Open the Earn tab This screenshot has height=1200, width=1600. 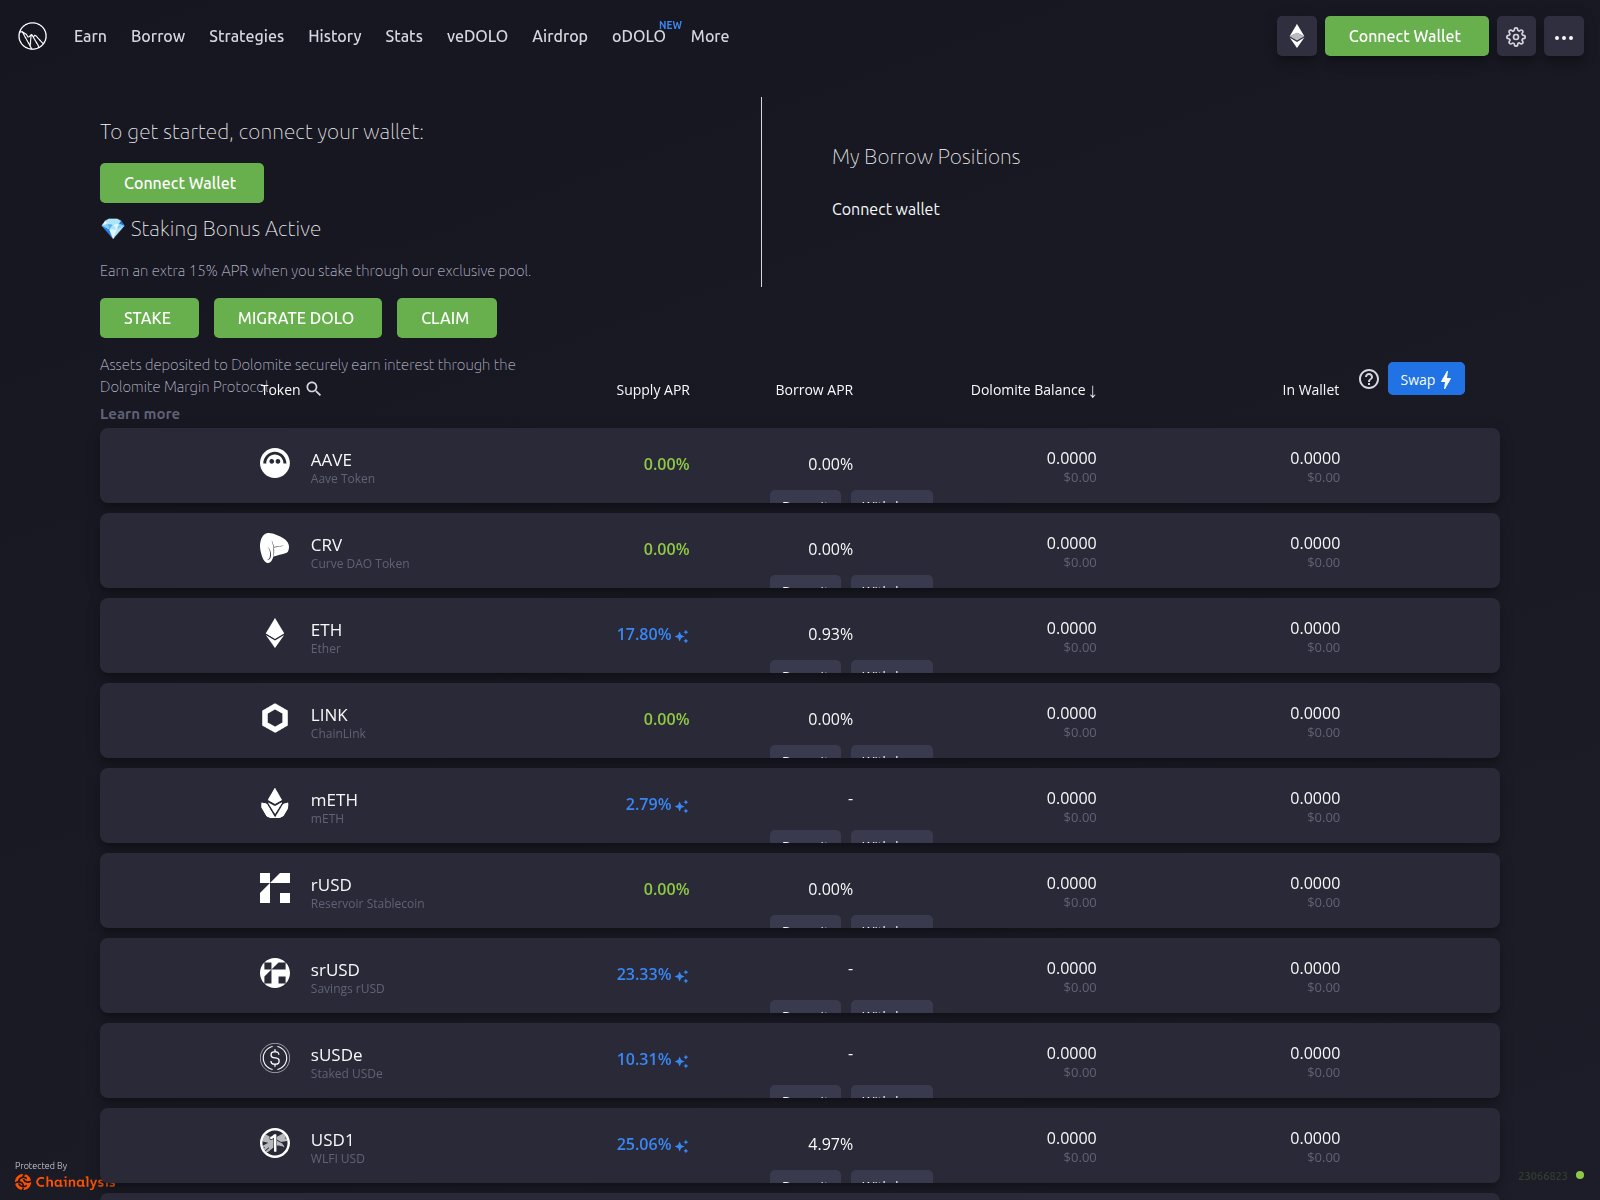(x=90, y=36)
